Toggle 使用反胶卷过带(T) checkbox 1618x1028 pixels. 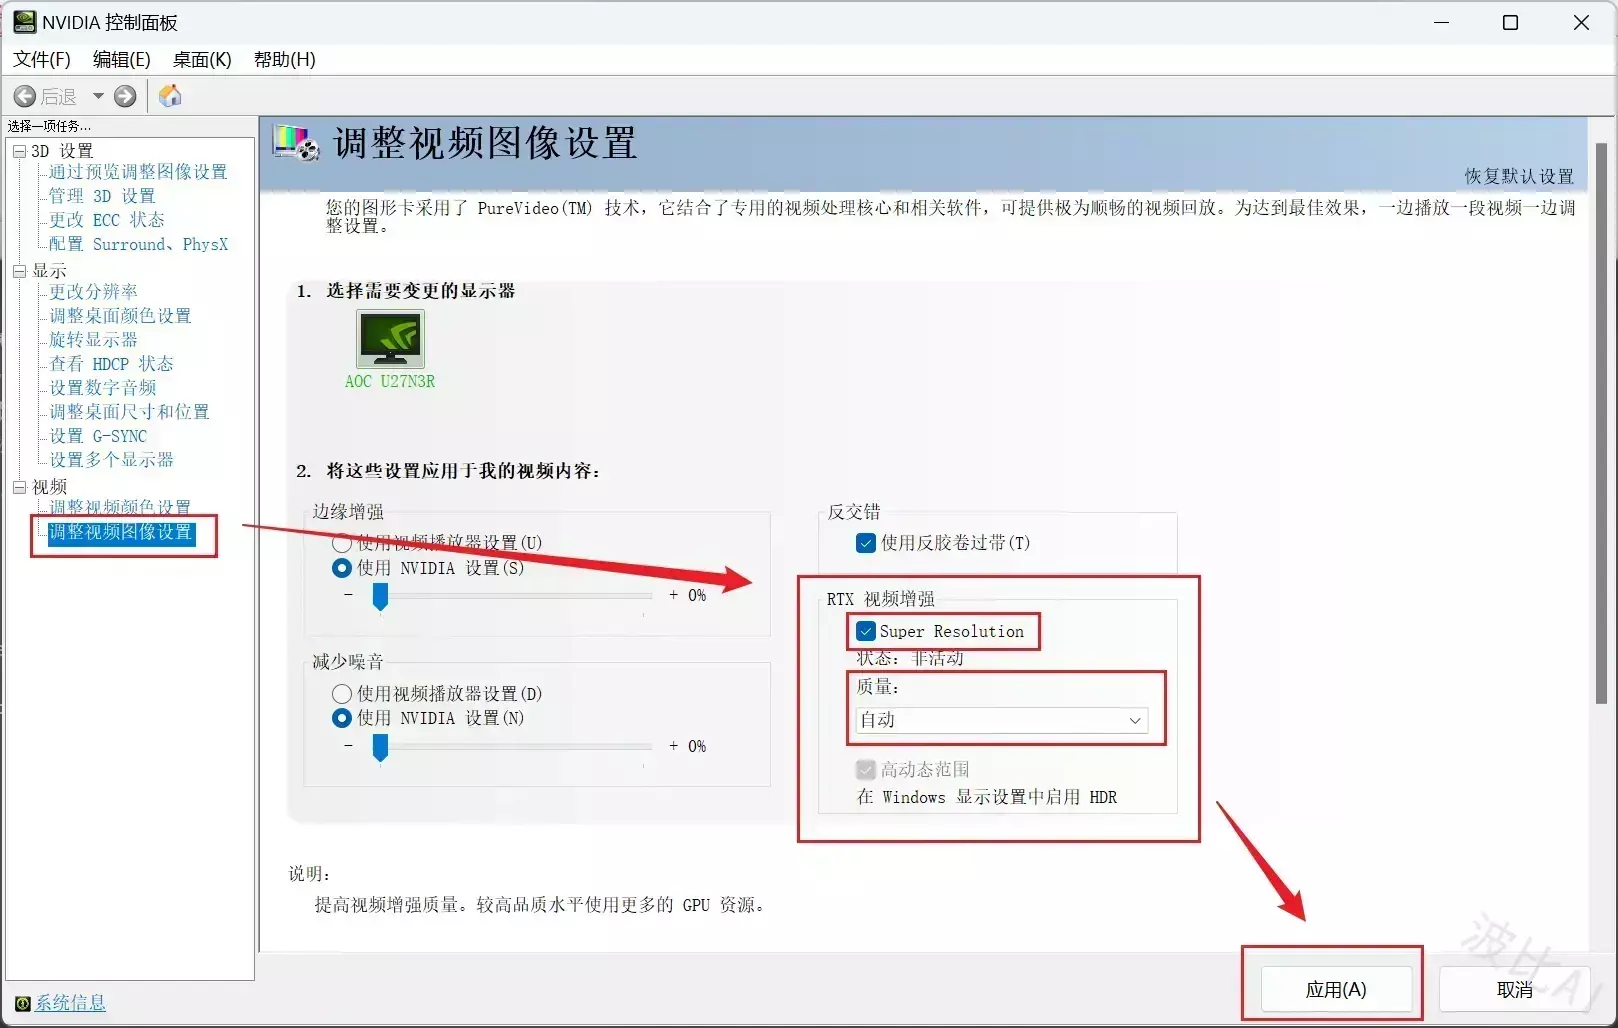(866, 543)
